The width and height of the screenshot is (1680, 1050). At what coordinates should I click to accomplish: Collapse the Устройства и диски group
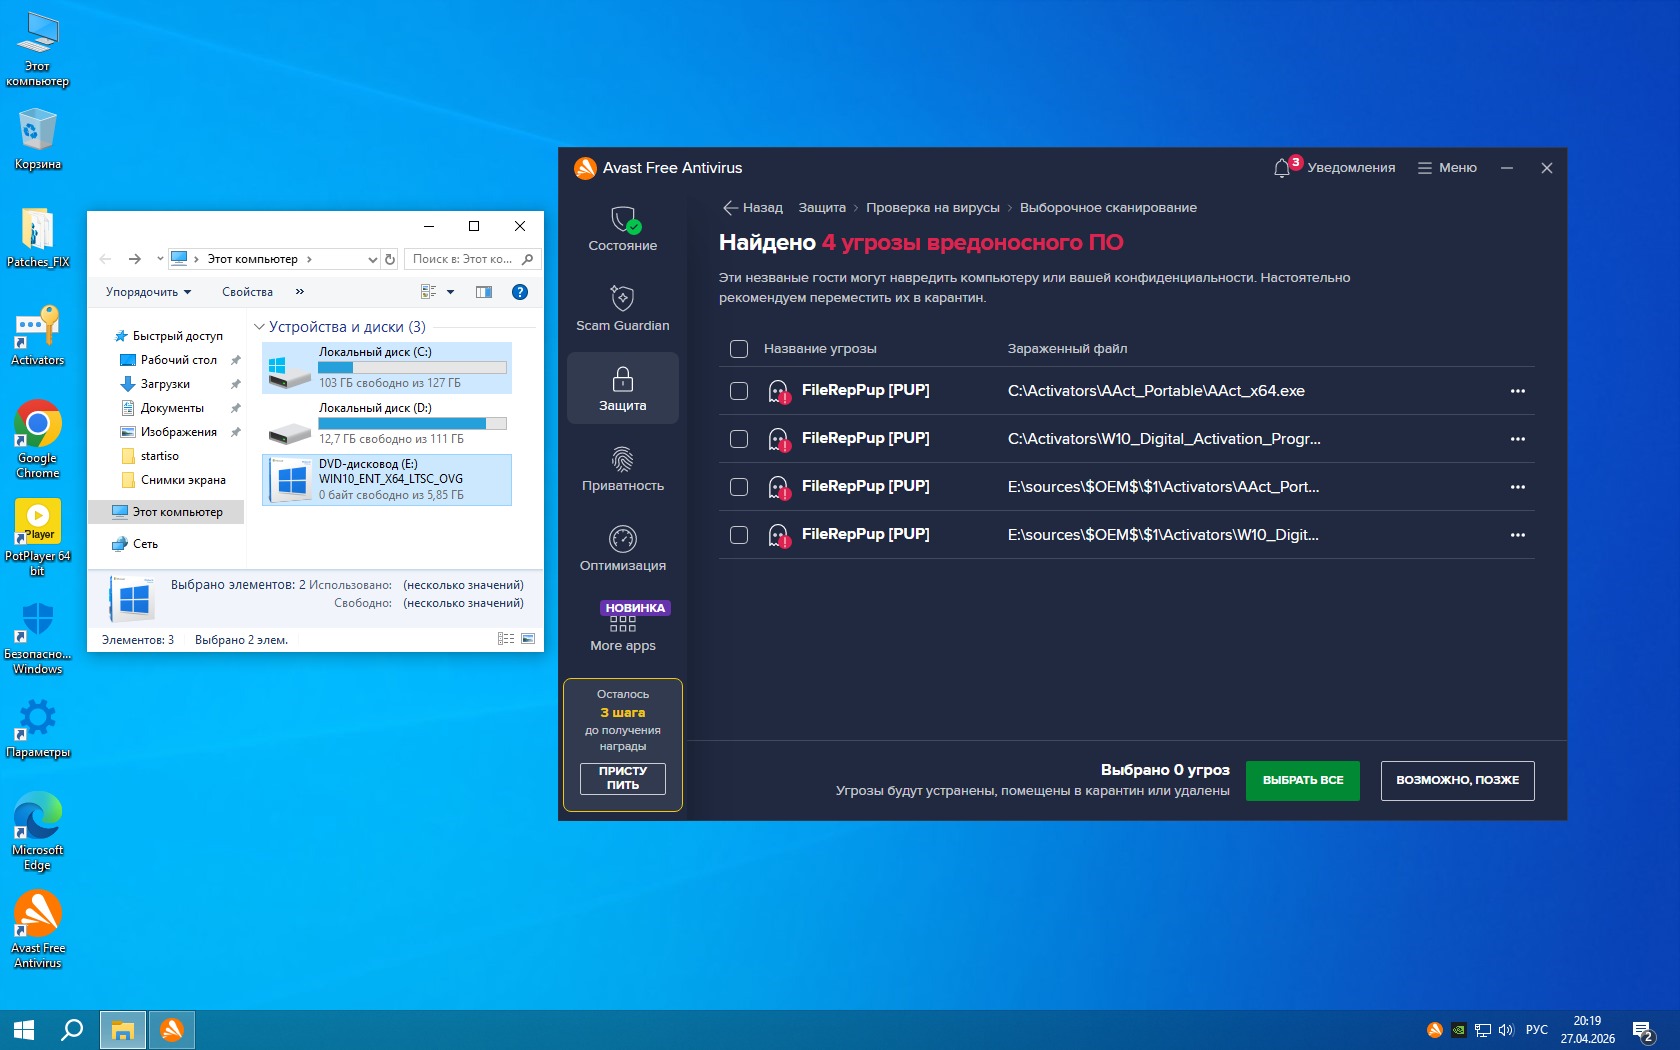click(259, 327)
